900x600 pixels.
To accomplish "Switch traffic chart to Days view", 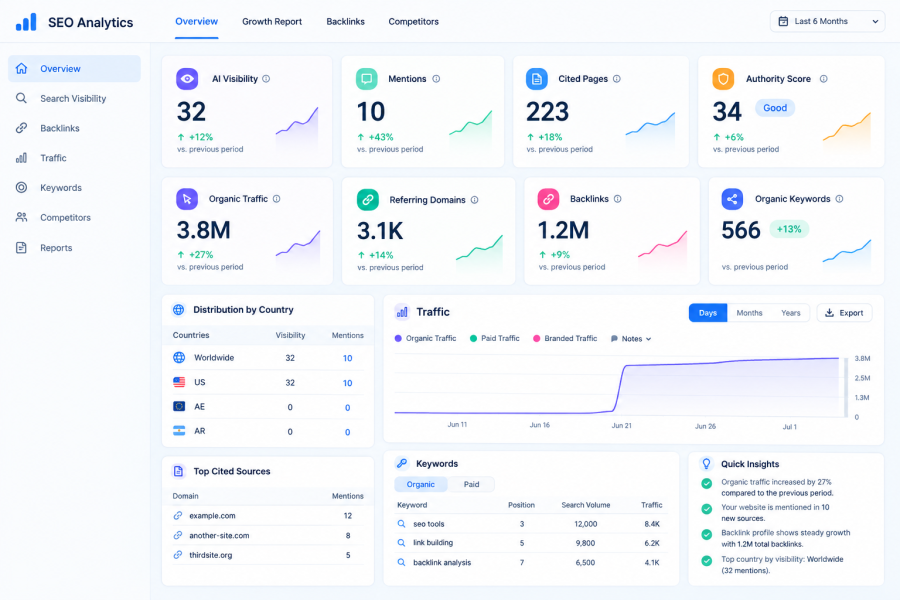I will point(708,313).
